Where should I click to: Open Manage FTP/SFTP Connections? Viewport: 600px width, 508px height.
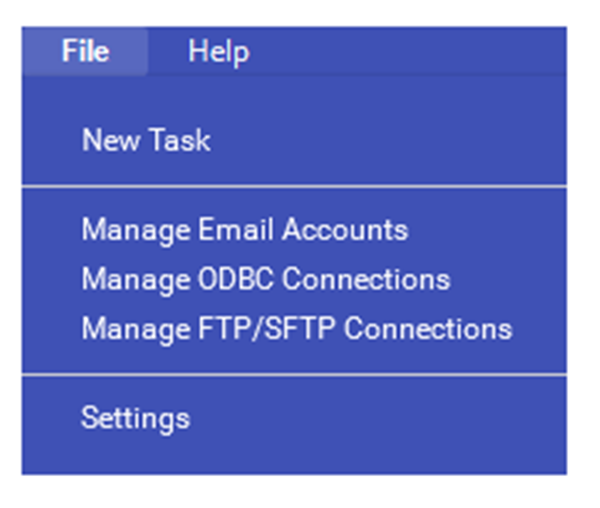pyautogui.click(x=296, y=328)
